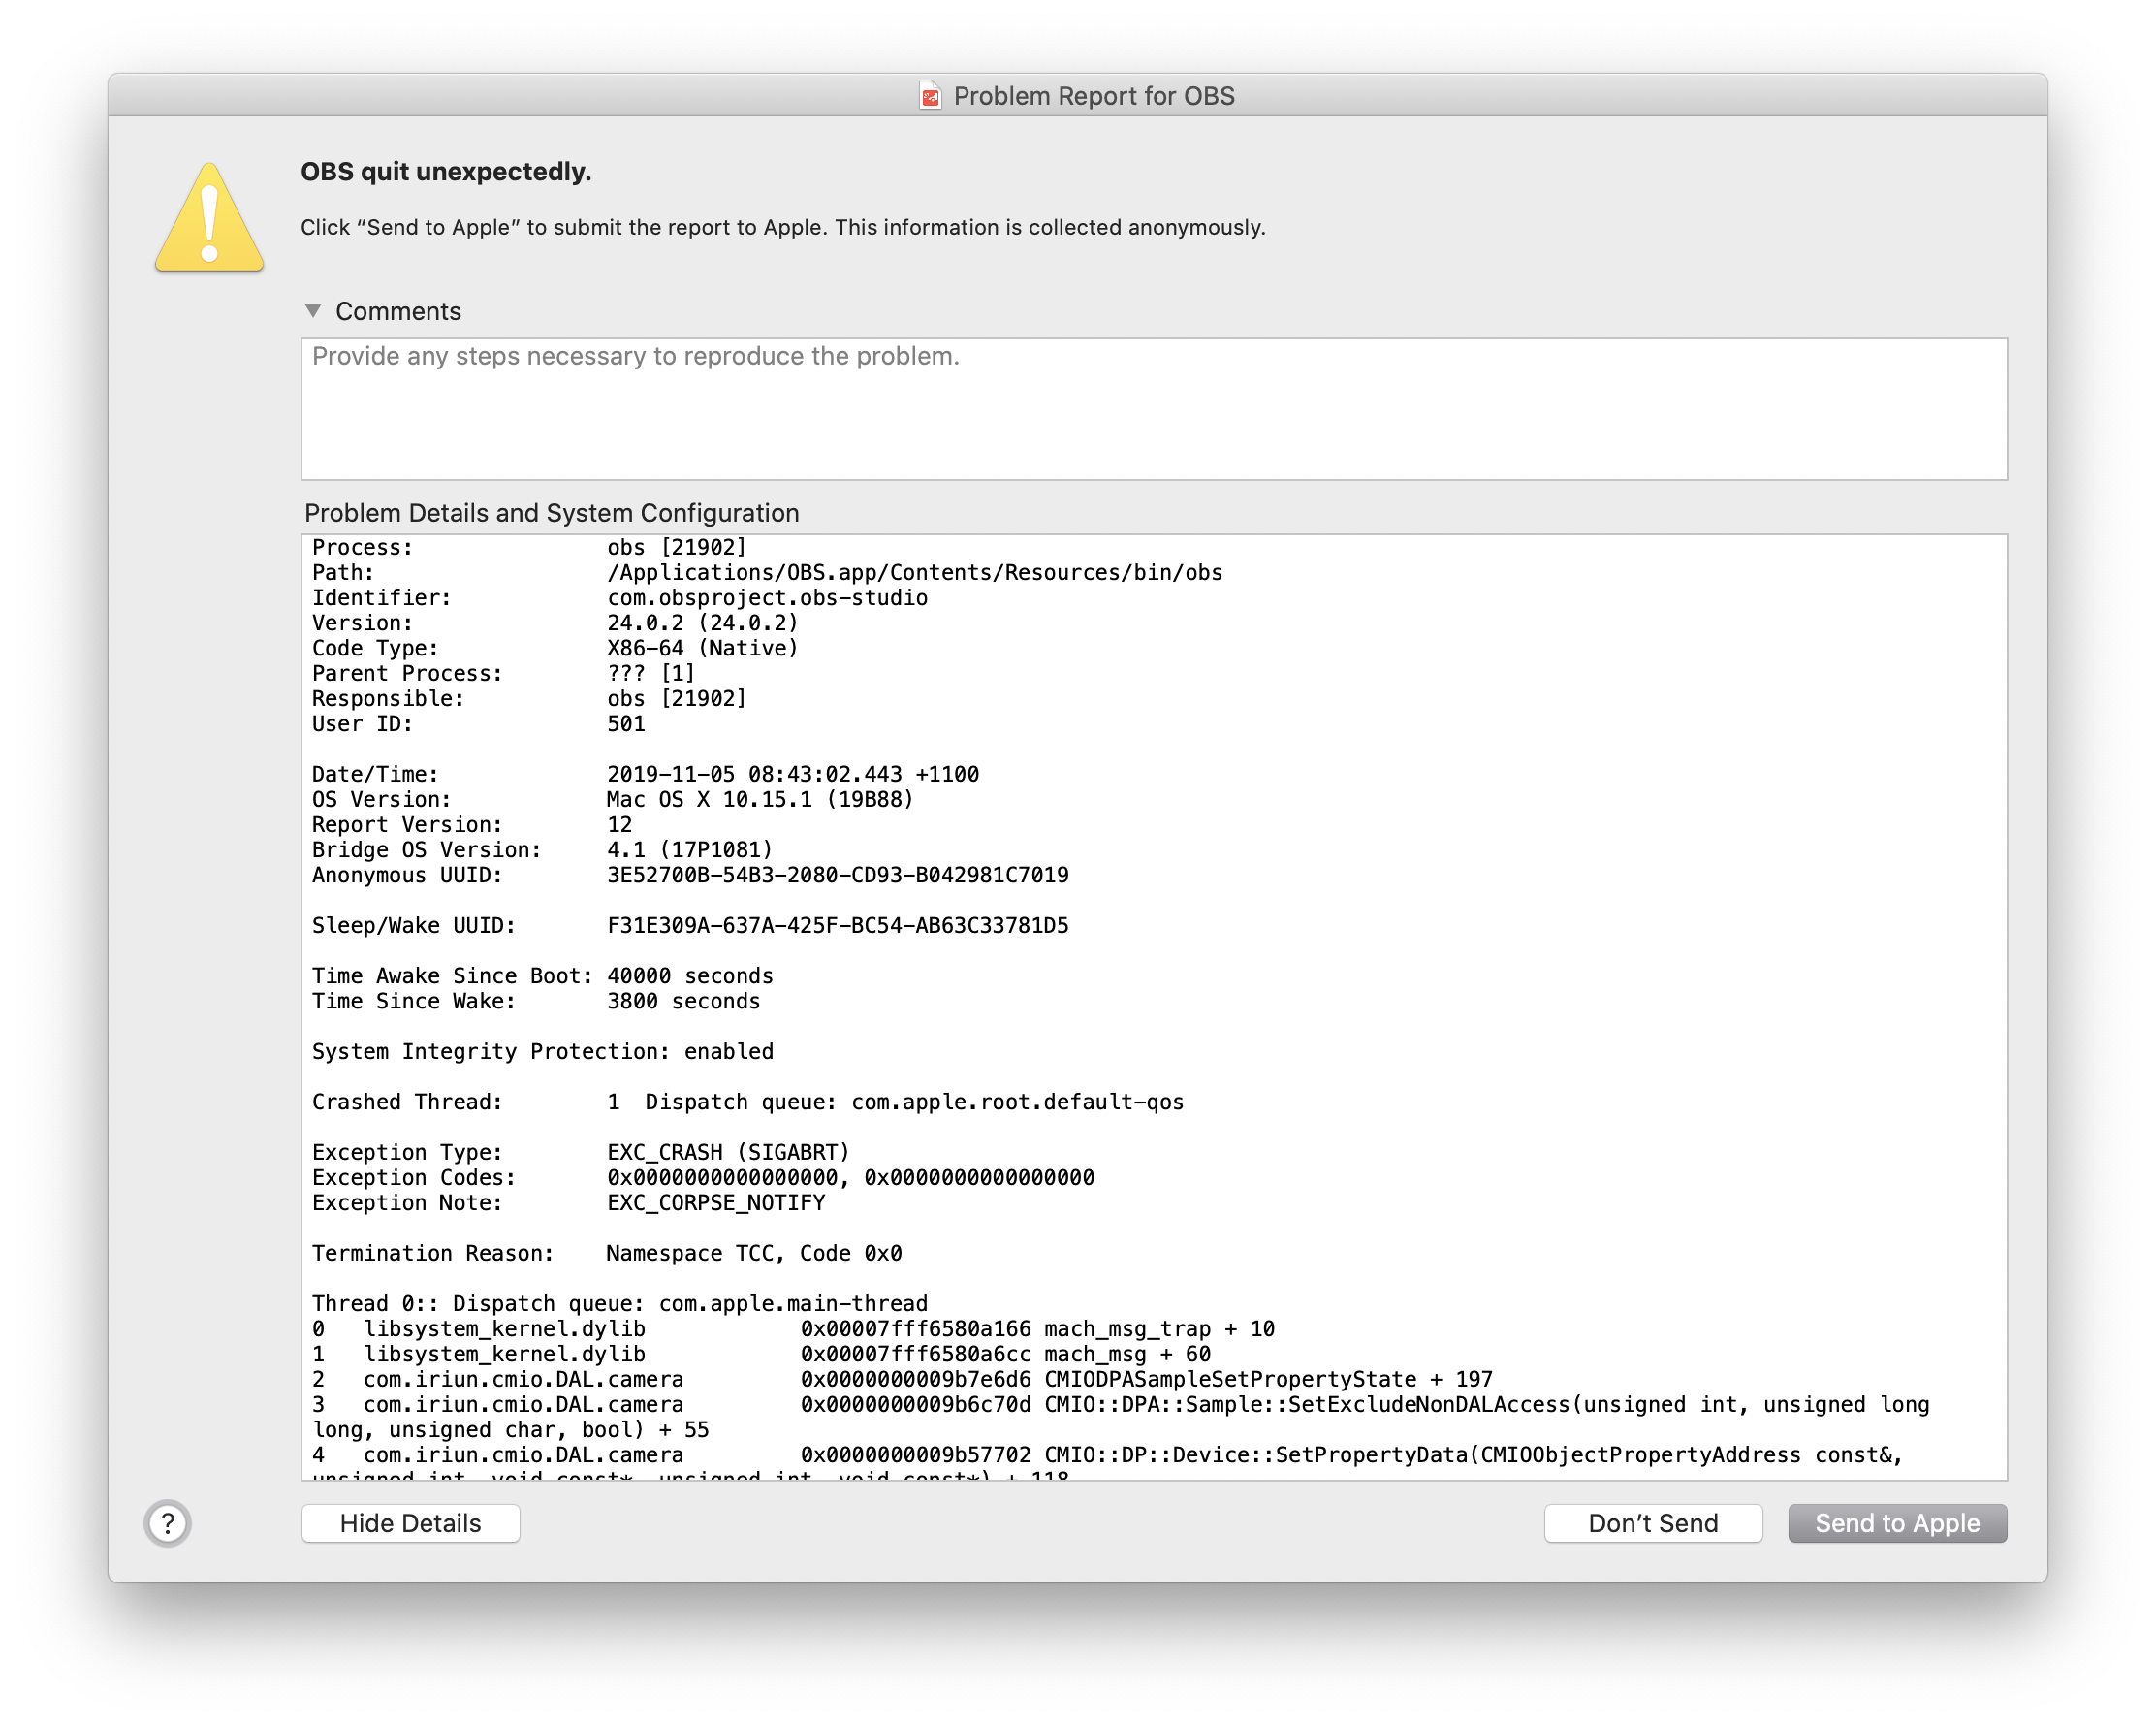2156x1726 pixels.
Task: Click the Send to Apple button
Action: tap(1896, 1523)
